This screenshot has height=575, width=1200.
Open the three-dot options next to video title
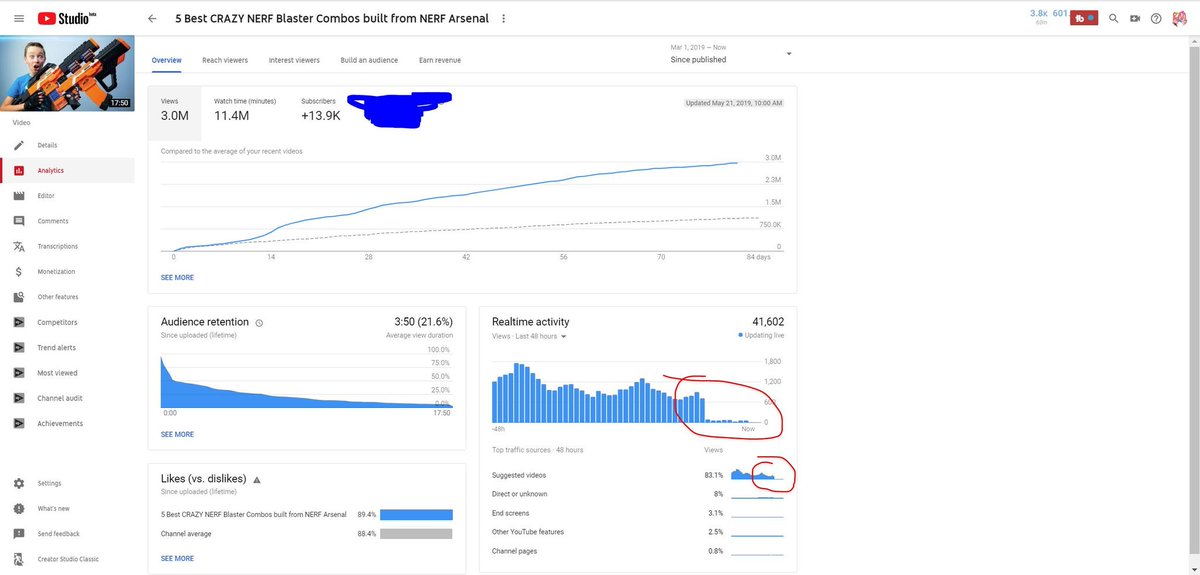(x=503, y=18)
